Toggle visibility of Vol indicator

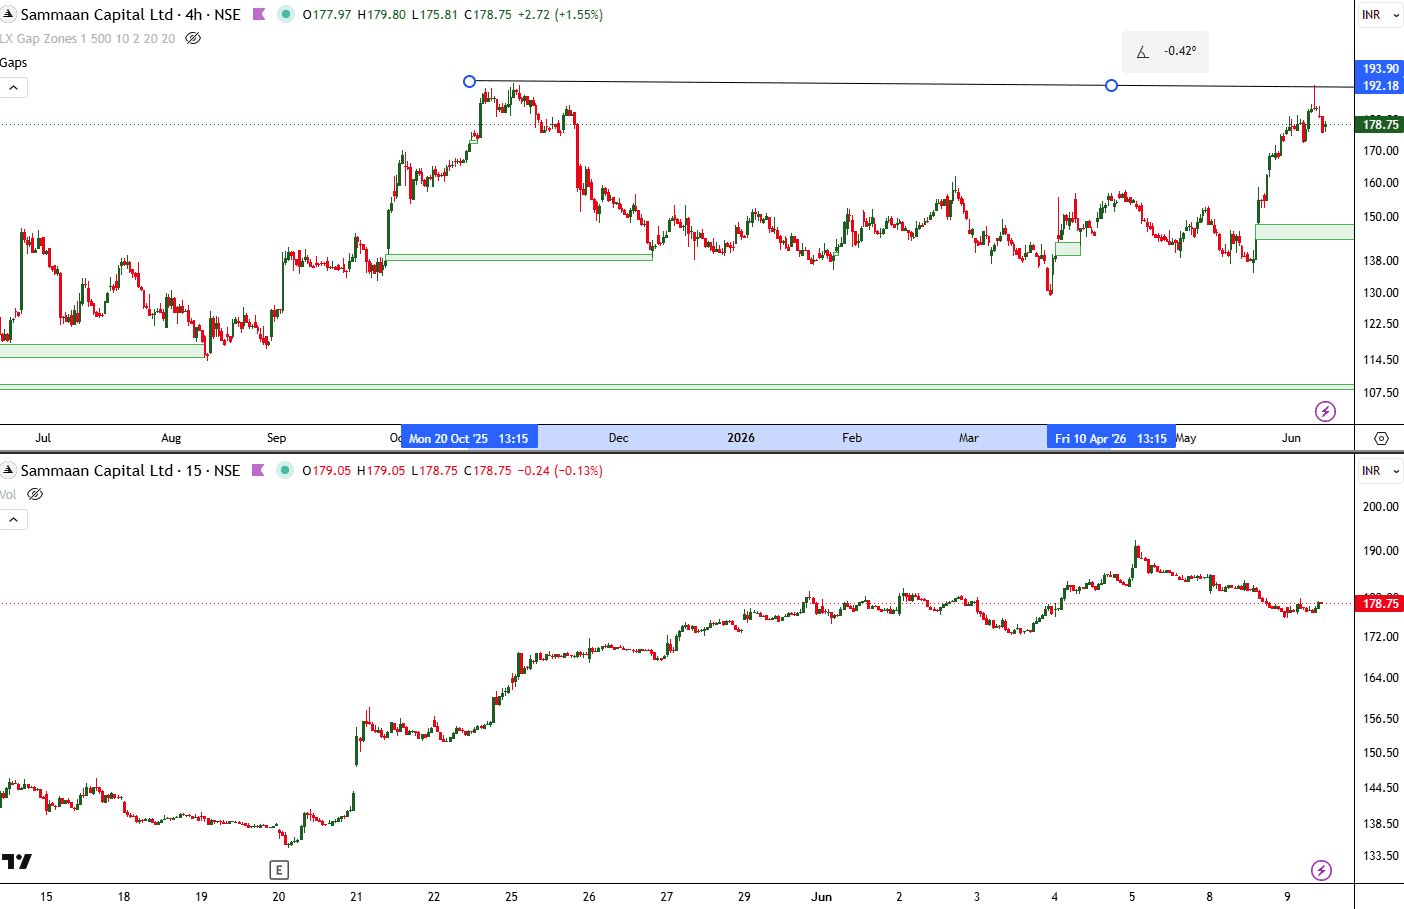click(35, 494)
